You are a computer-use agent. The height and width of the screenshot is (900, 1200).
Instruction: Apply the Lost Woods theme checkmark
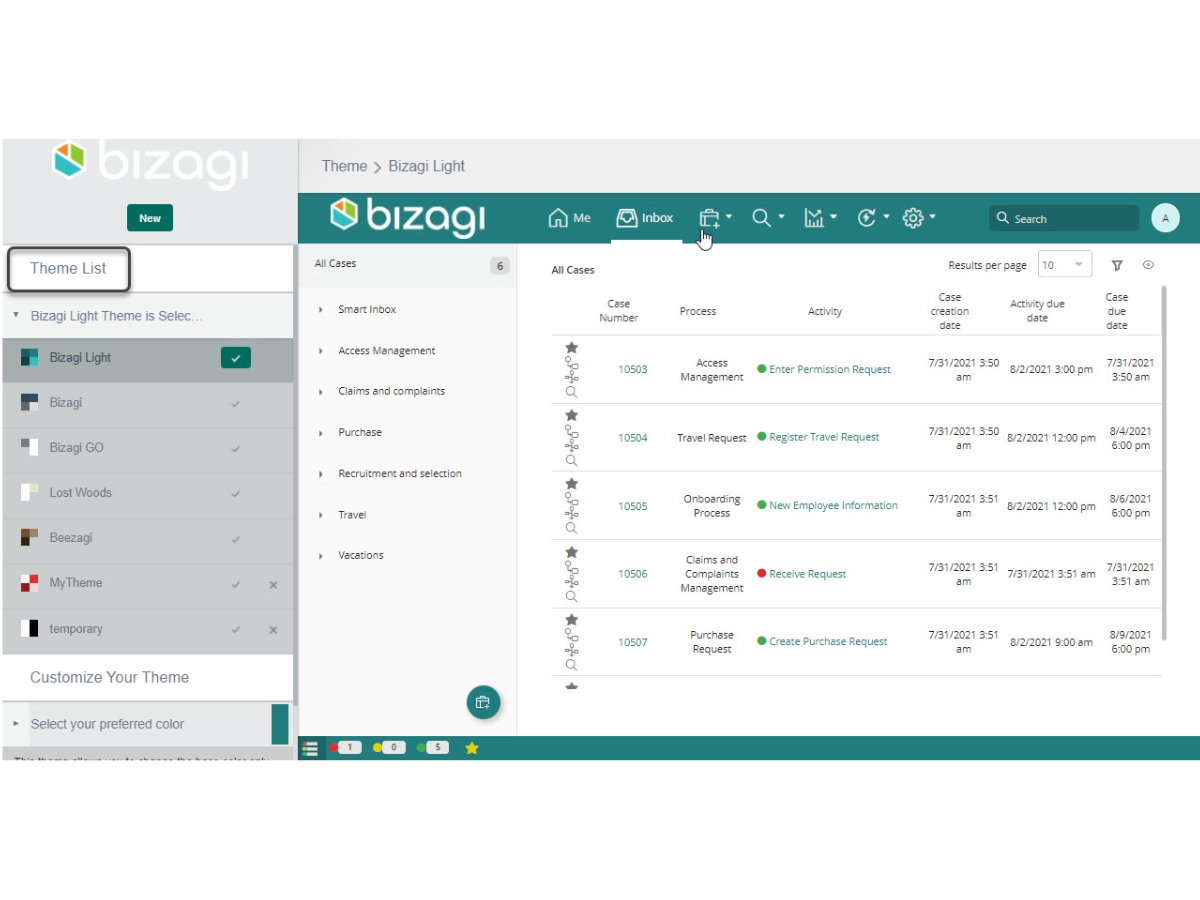pos(236,494)
